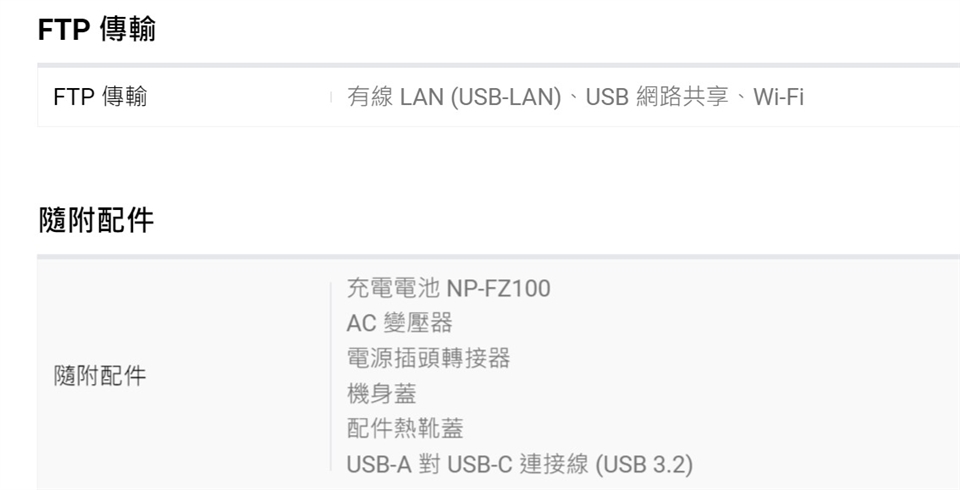Click the 配件熱靴蓋 item
Image resolution: width=960 pixels, height=490 pixels.
pyautogui.click(x=404, y=428)
